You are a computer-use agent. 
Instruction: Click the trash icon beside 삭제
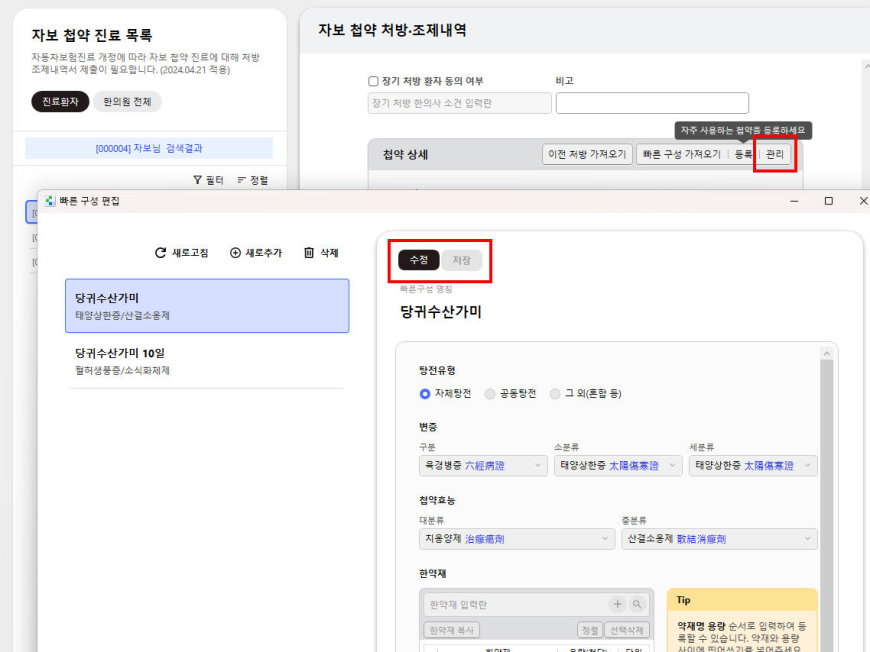[309, 253]
